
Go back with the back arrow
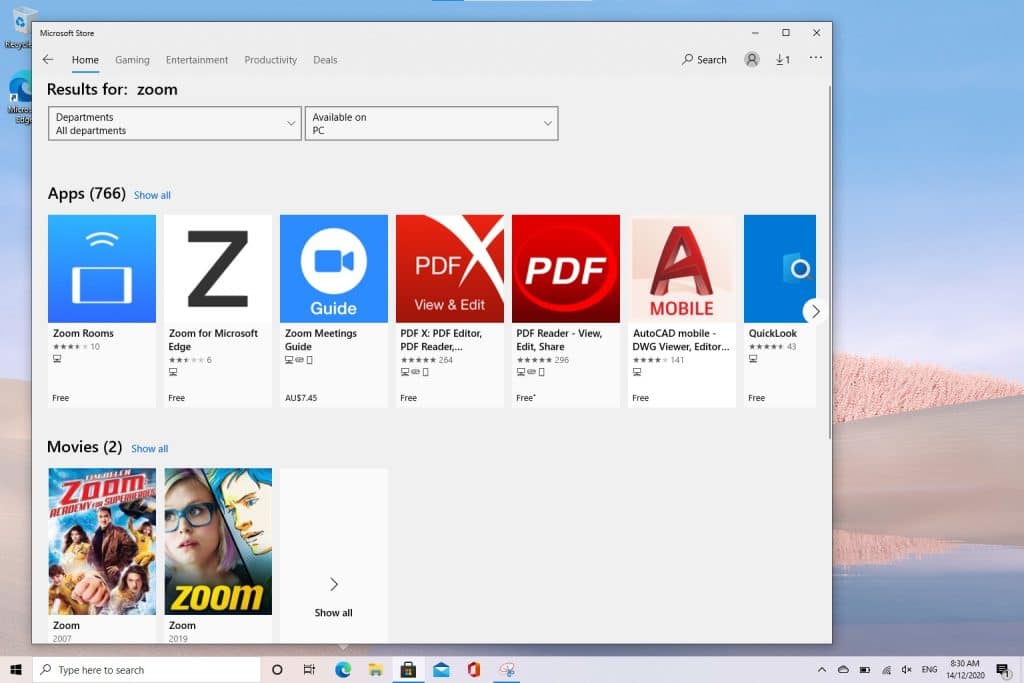pos(48,60)
